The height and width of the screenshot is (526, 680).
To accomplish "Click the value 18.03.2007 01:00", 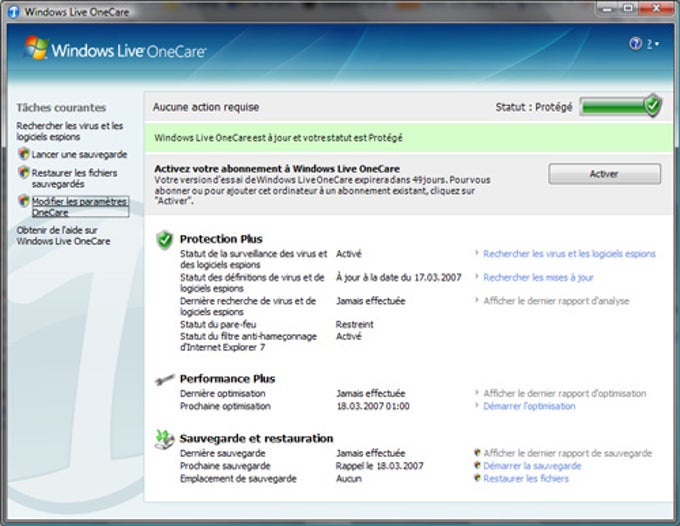I will click(373, 406).
